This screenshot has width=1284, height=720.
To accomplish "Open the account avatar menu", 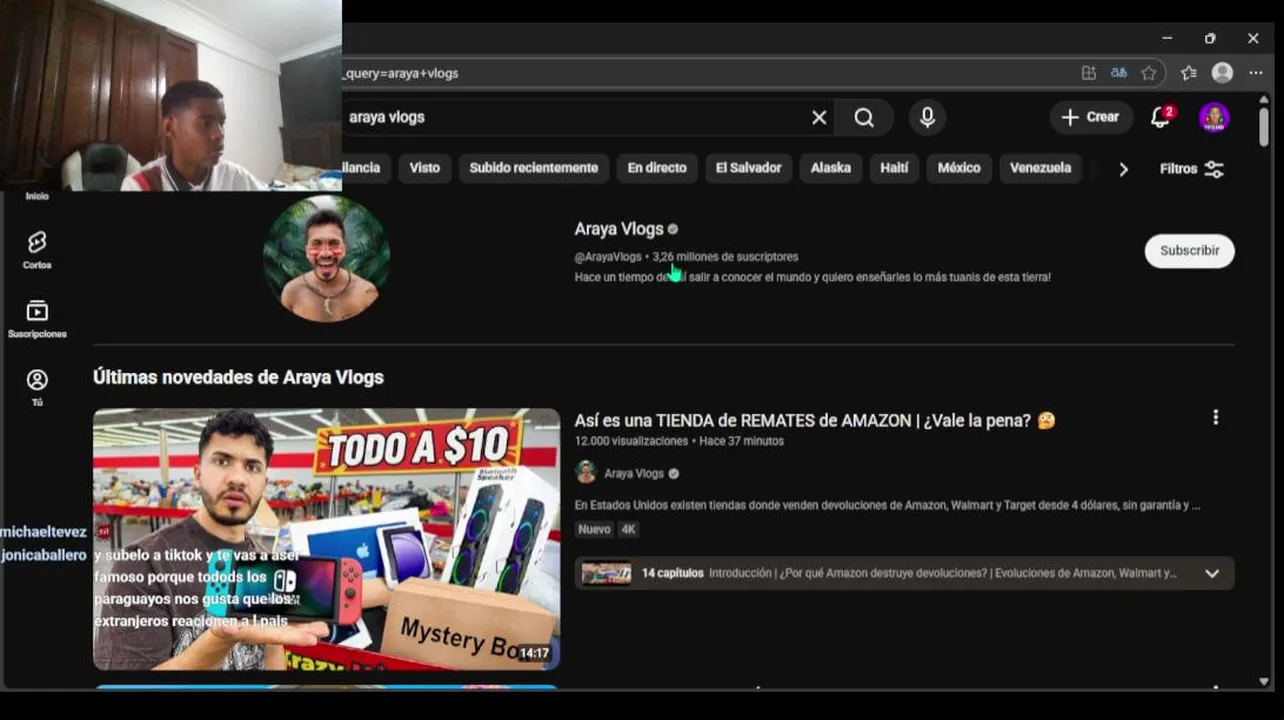I will point(1214,117).
